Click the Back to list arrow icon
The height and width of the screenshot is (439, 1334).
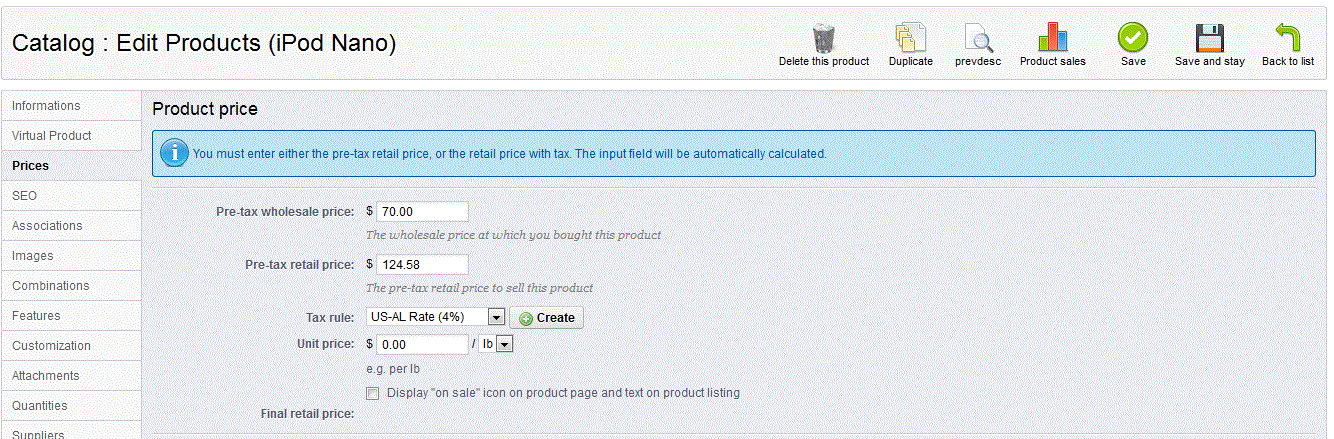[1287, 38]
